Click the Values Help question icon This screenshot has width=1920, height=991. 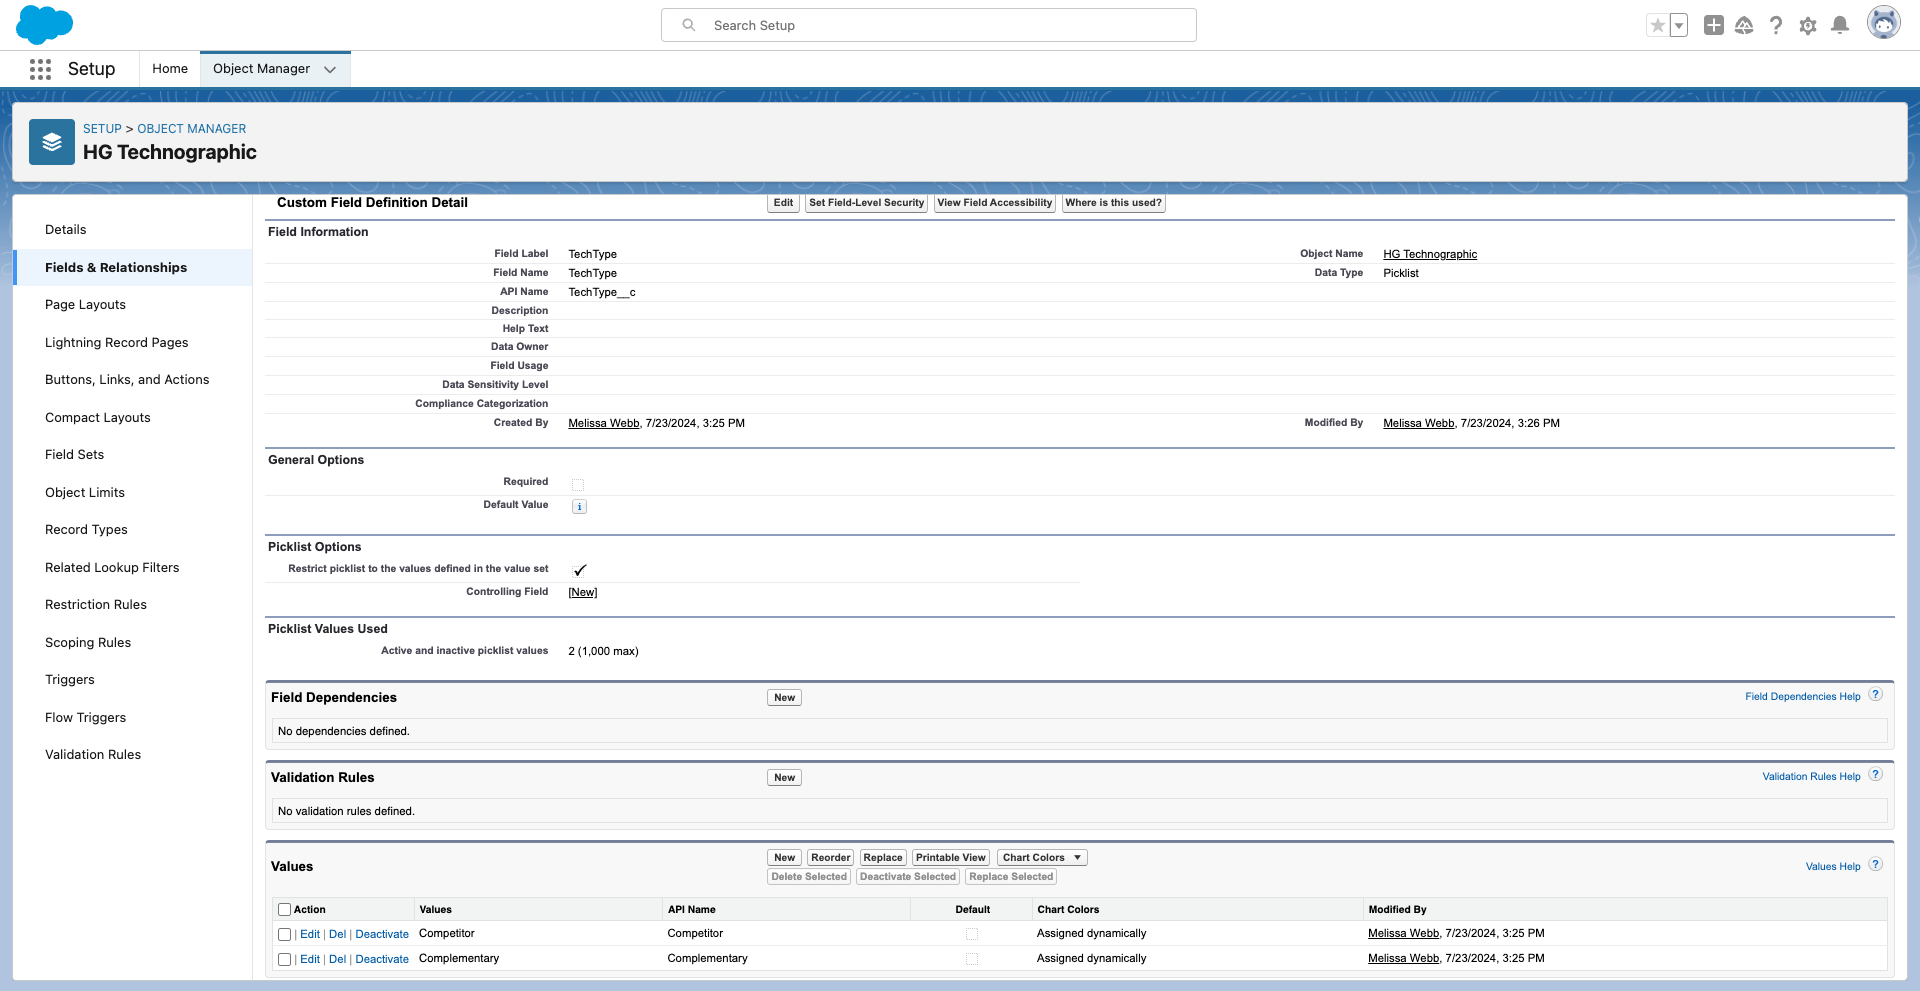coord(1876,865)
